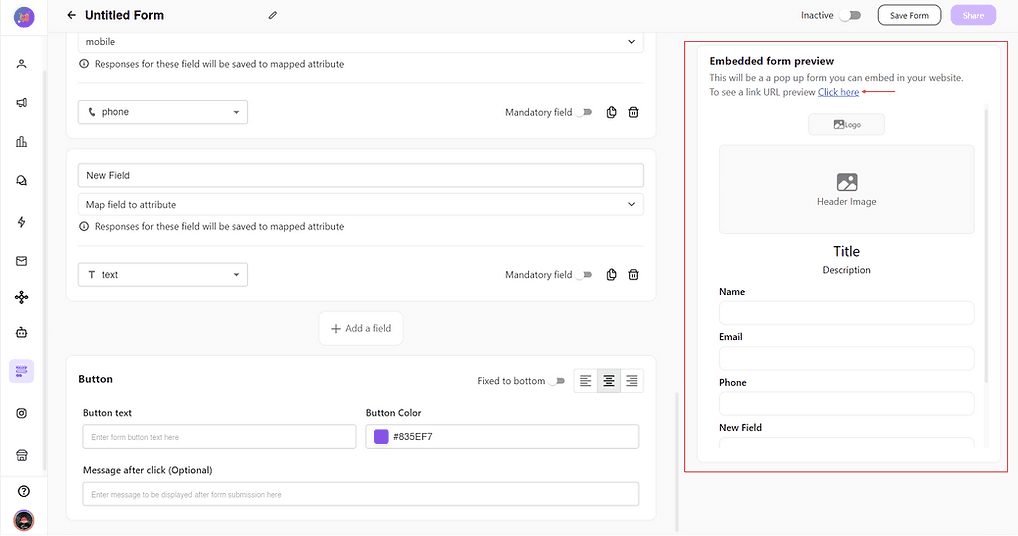This screenshot has height=536, width=1018.
Task: Click the Save Form button
Action: click(x=909, y=15)
